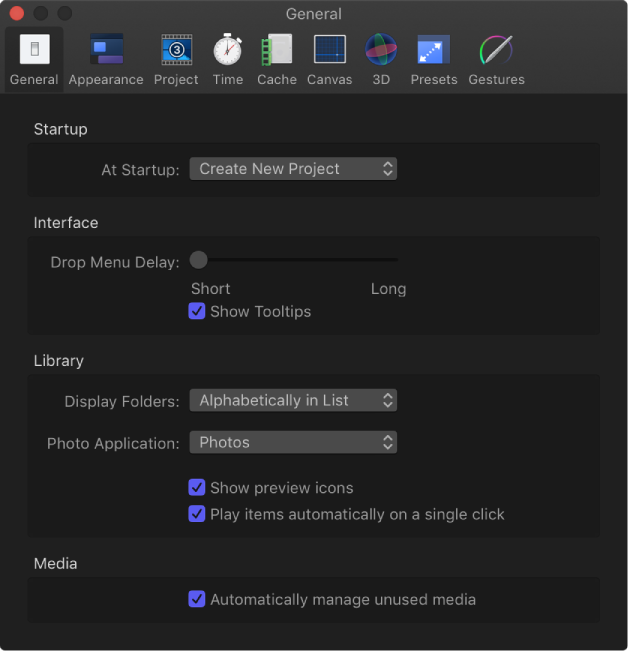Open the General preferences pane
This screenshot has height=652, width=628.
click(34, 59)
